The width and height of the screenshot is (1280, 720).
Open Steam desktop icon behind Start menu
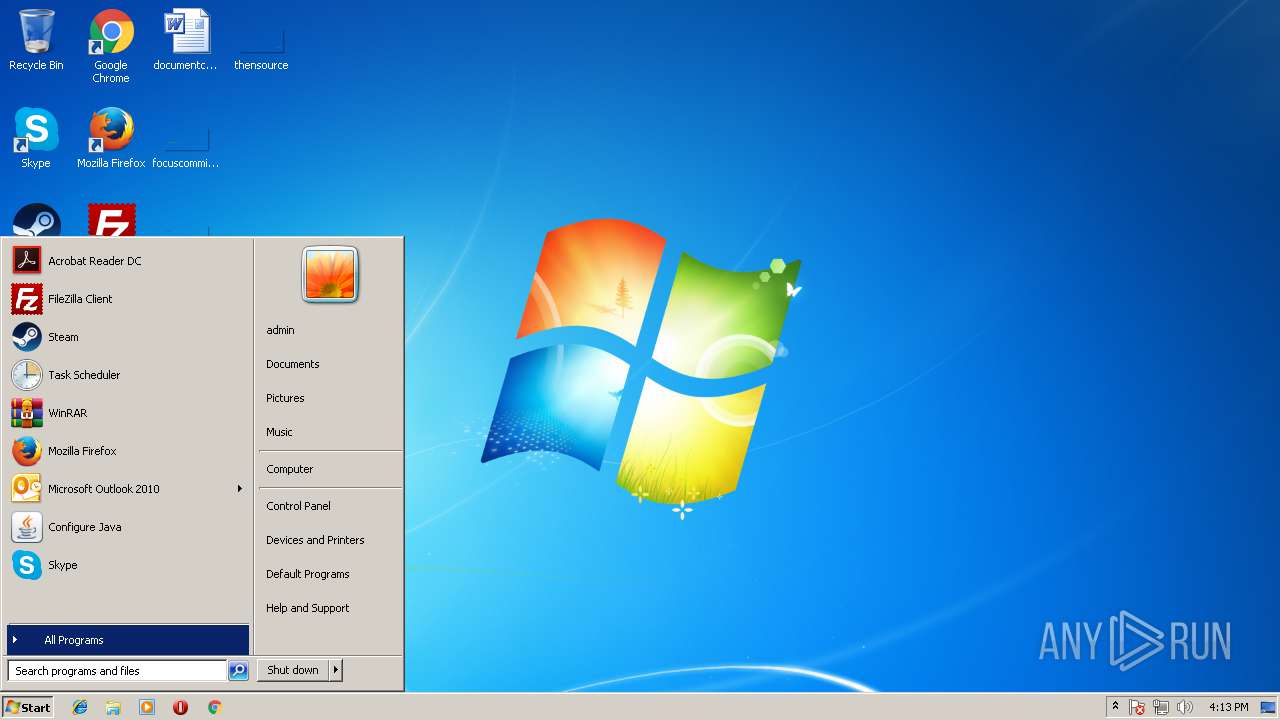pos(37,221)
